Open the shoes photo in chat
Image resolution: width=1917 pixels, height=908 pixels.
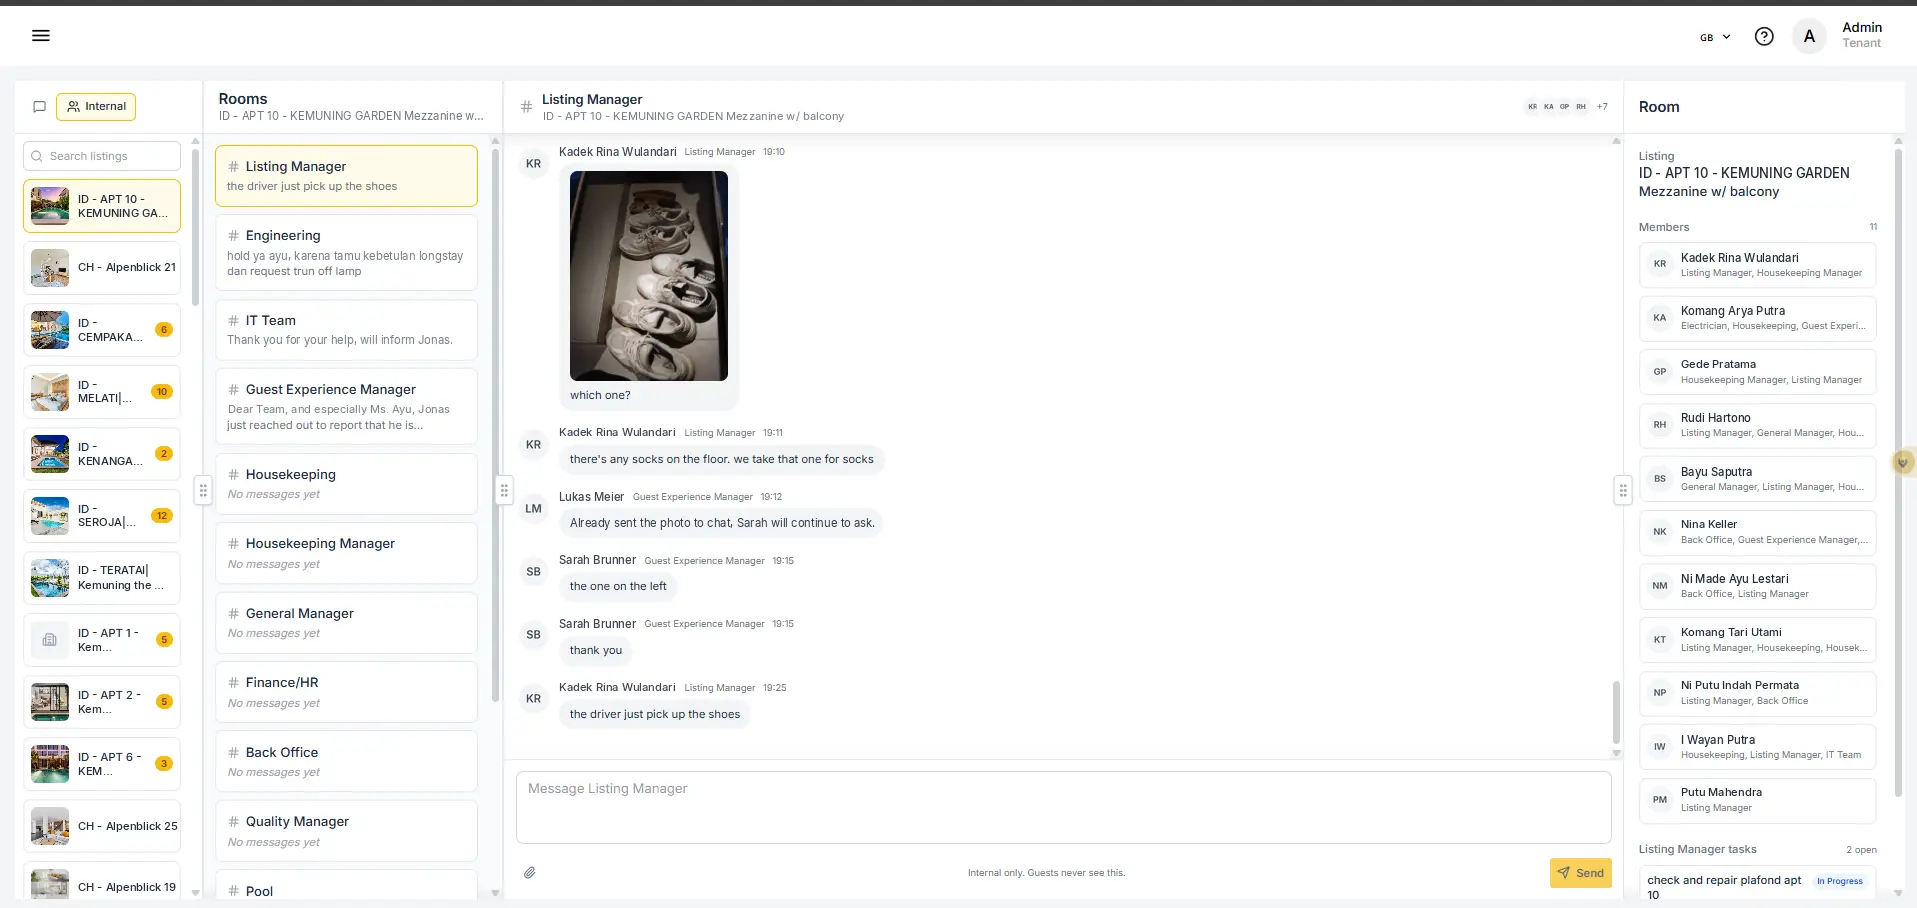click(649, 276)
